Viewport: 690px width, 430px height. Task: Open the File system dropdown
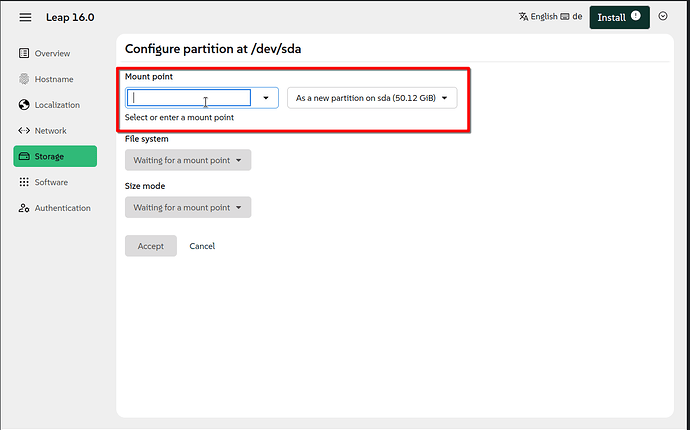(x=188, y=160)
